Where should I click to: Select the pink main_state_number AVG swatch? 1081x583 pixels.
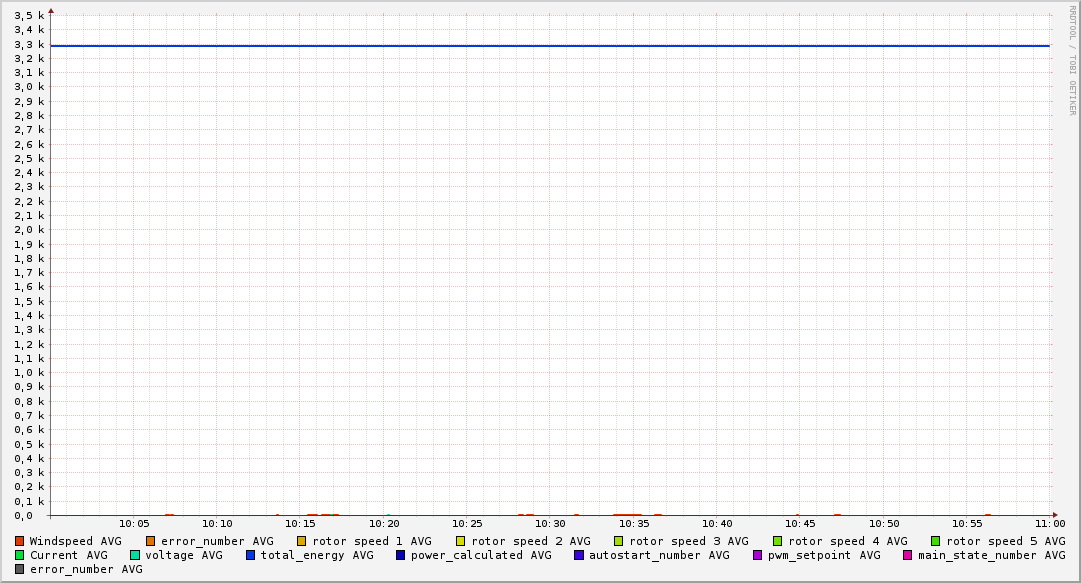pyautogui.click(x=908, y=555)
